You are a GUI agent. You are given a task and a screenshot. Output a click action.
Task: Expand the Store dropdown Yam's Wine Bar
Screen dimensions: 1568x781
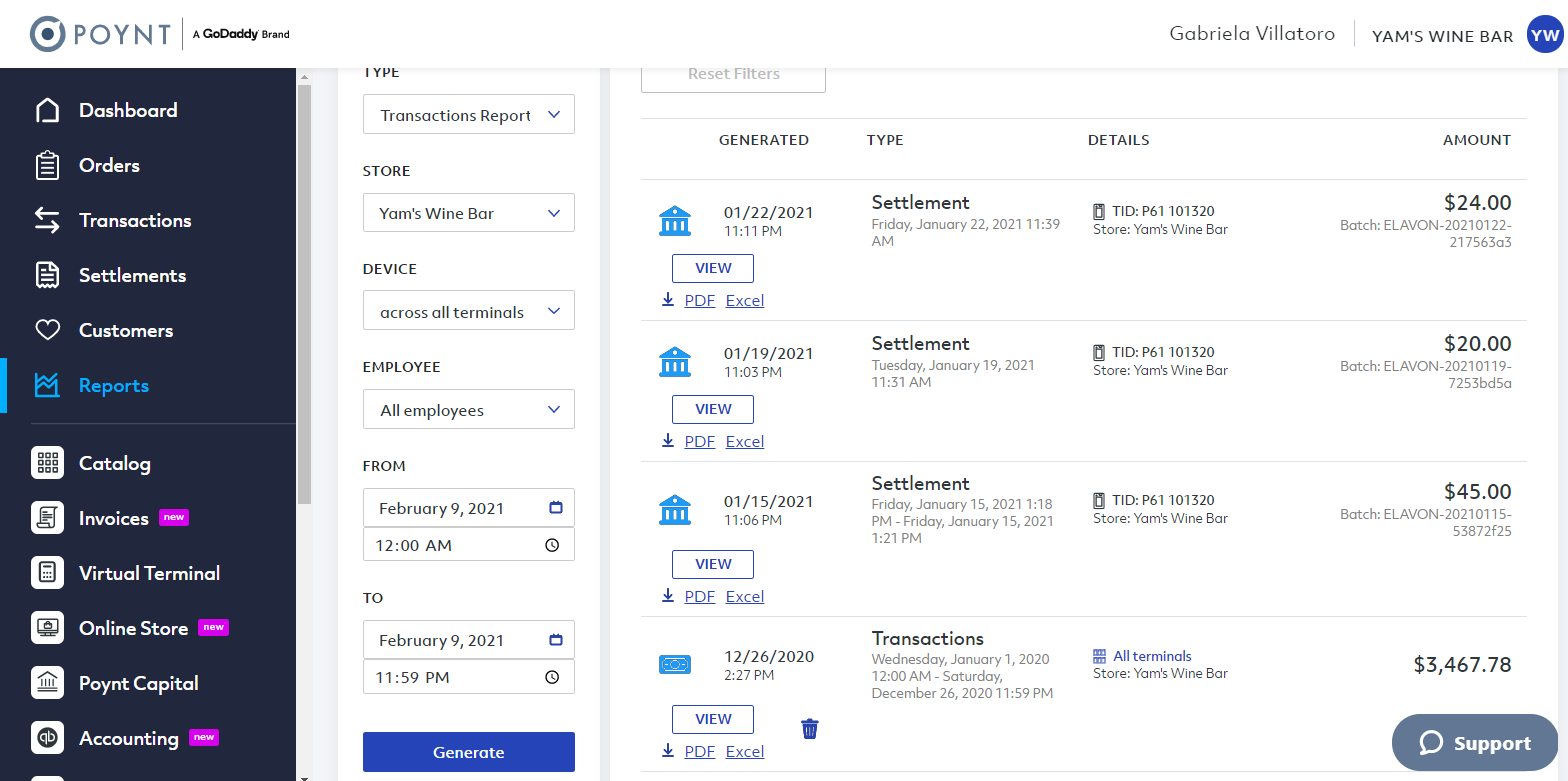pos(469,212)
